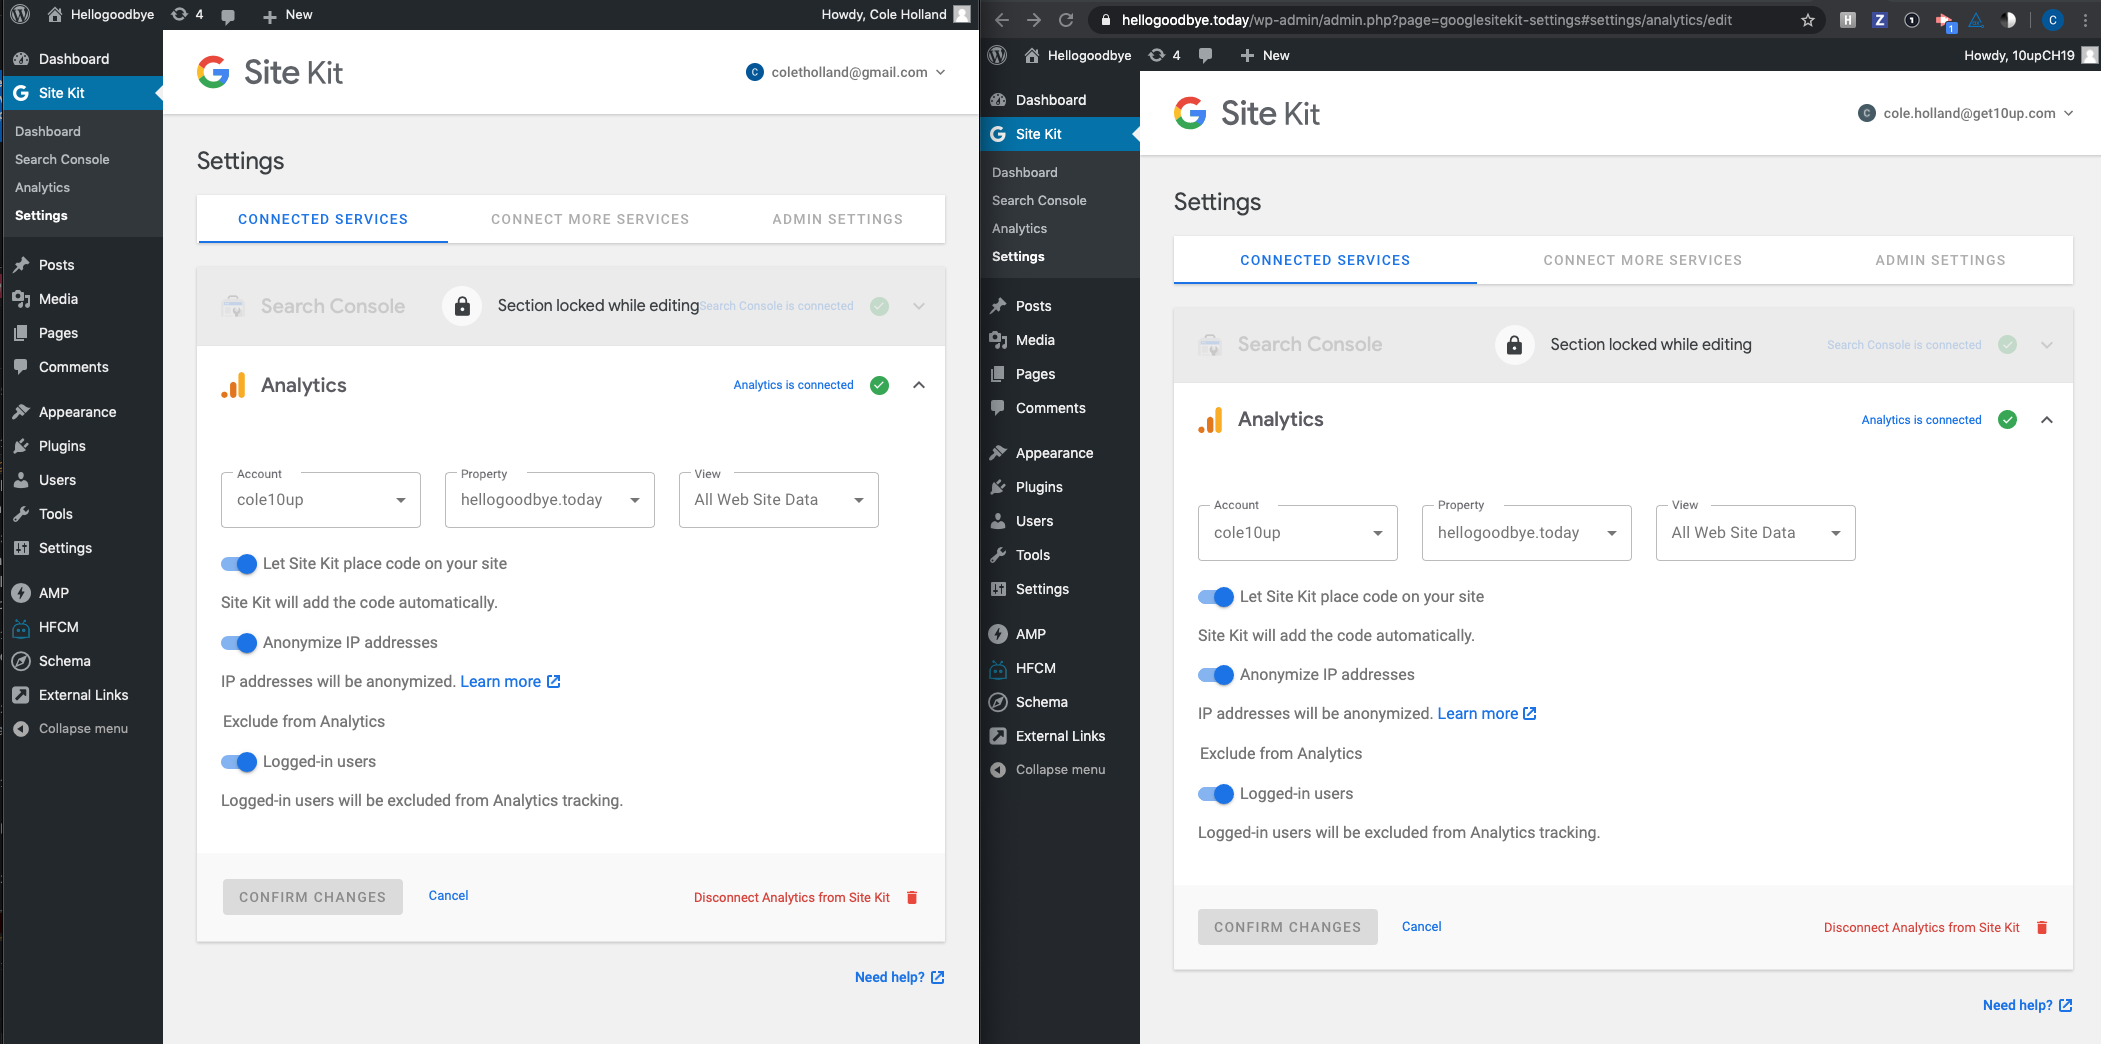Click + New in right window admin bar
The width and height of the screenshot is (2101, 1044).
click(x=1264, y=55)
